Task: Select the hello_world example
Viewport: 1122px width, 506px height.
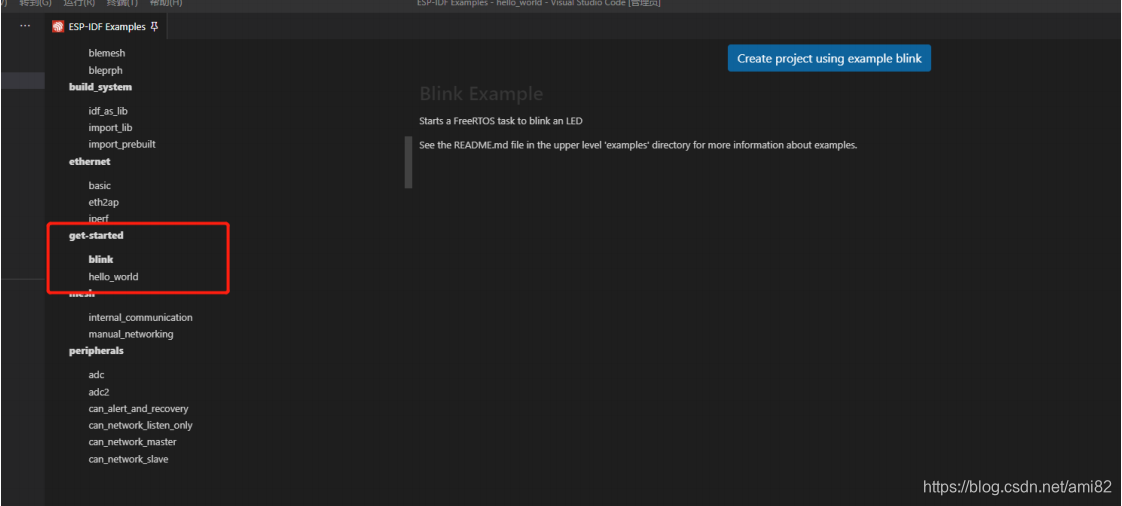Action: coord(113,276)
